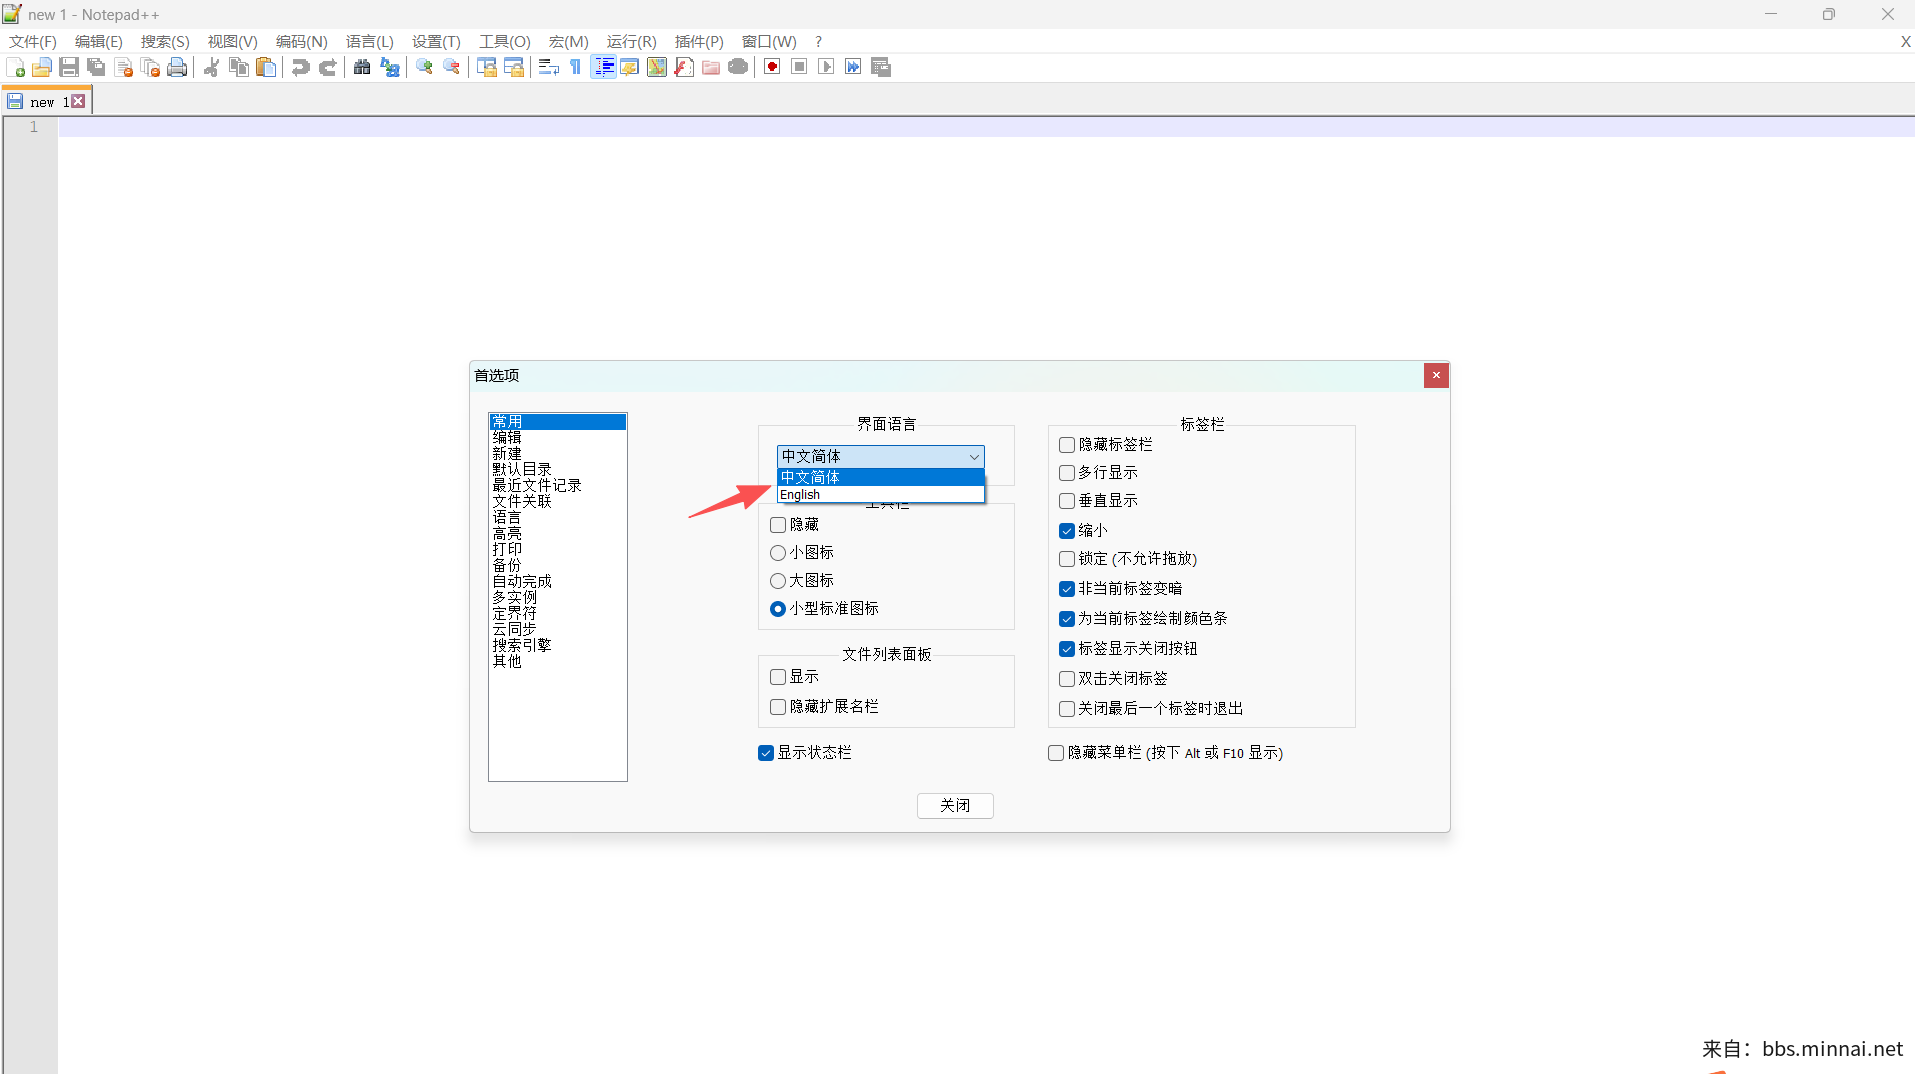Open the 插件(P) menu
Viewport: 1915px width, 1074px height.
(698, 41)
